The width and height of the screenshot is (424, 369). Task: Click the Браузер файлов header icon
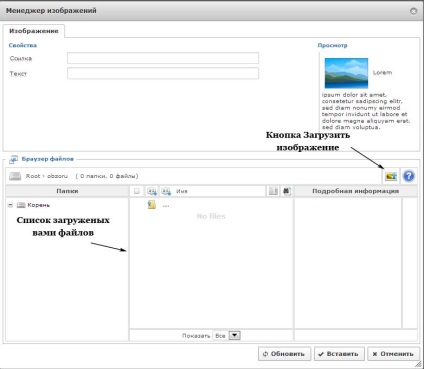(x=13, y=159)
